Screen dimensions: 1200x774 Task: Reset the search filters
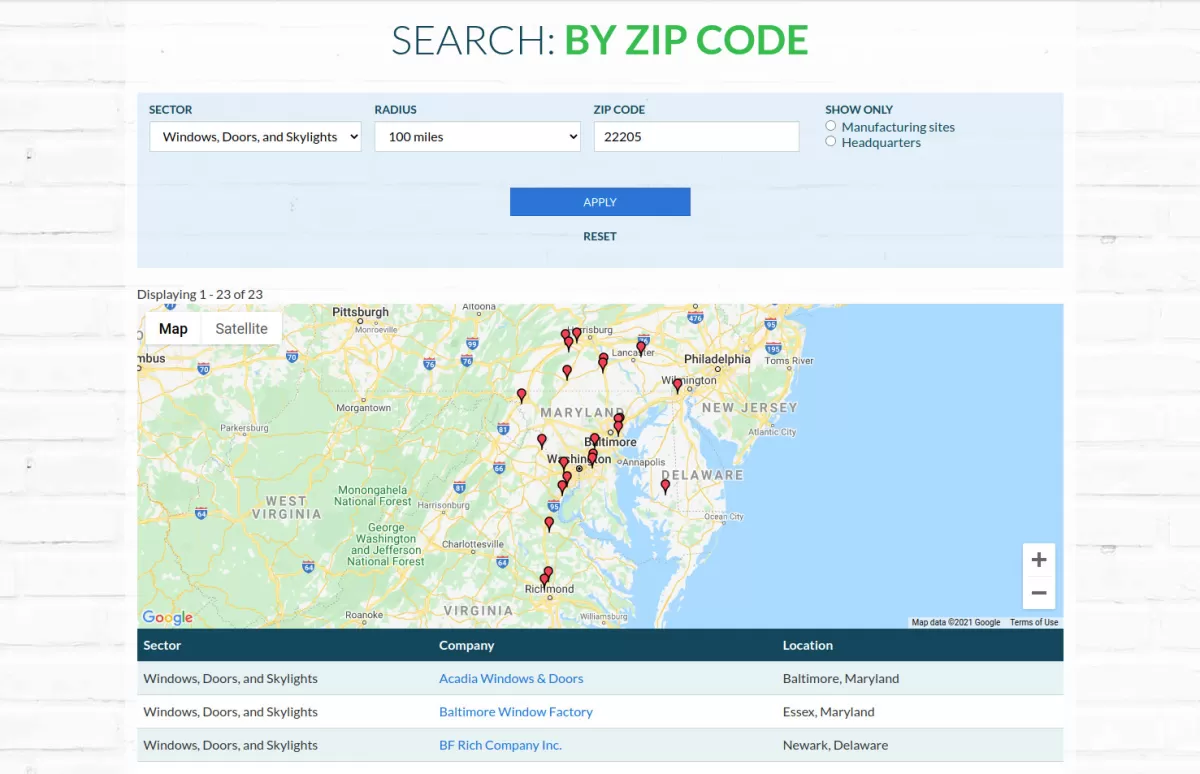[600, 236]
